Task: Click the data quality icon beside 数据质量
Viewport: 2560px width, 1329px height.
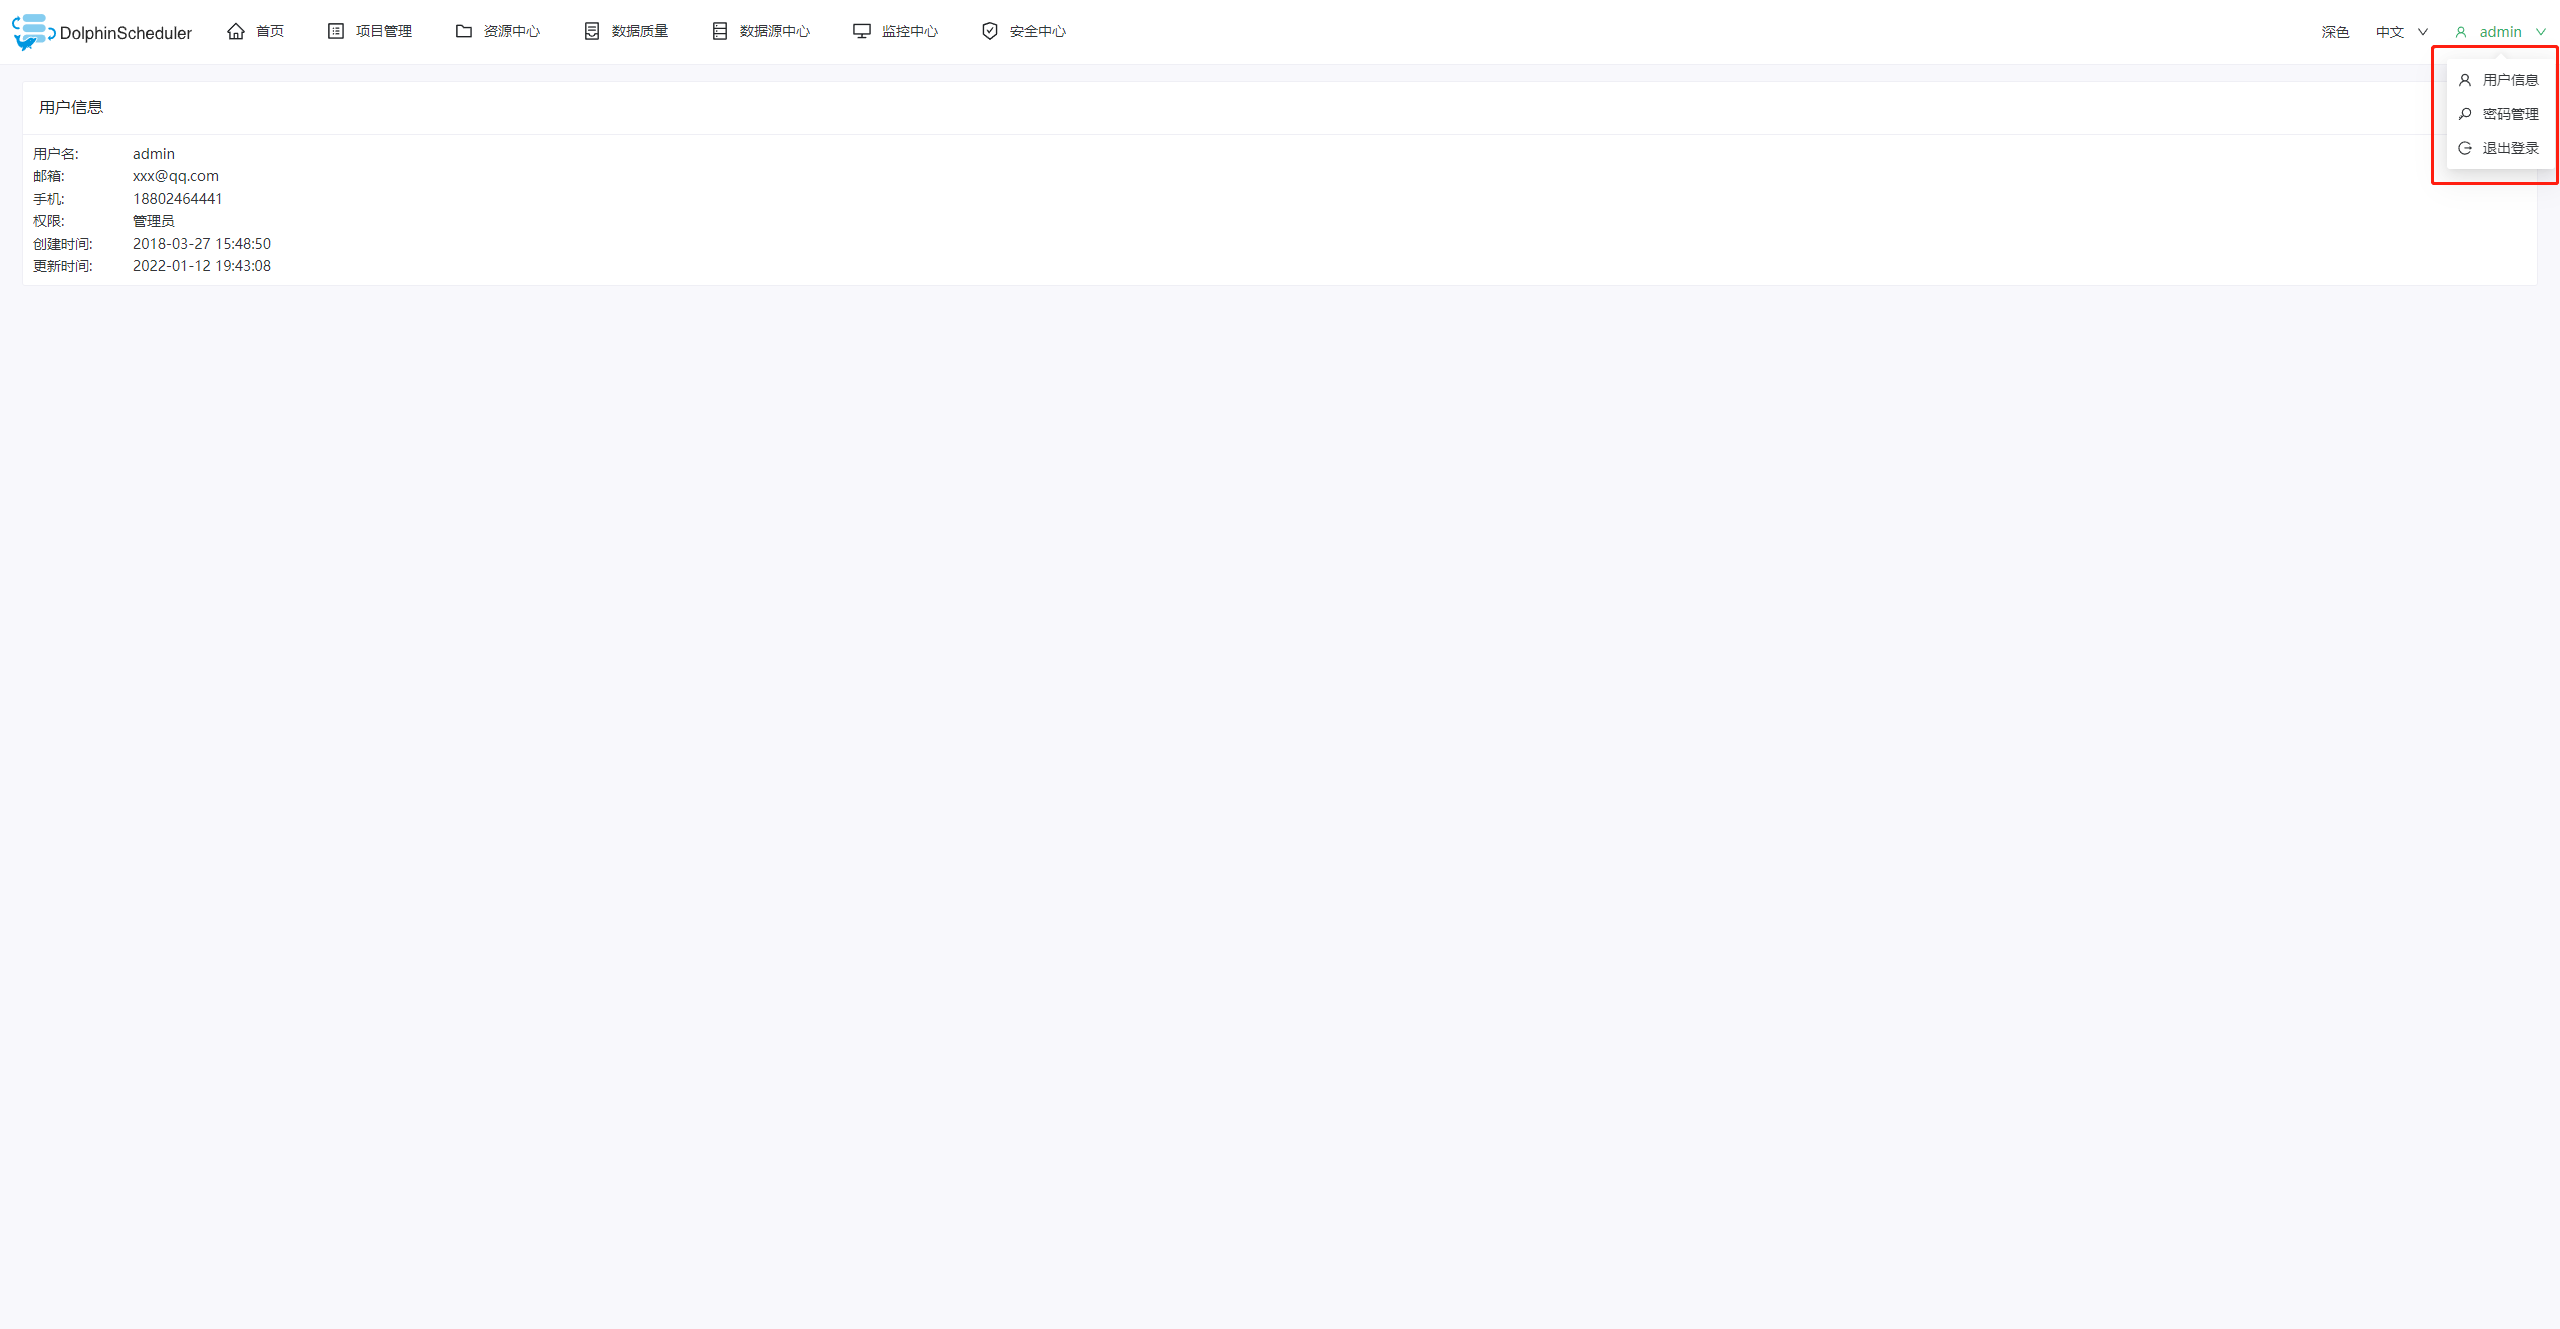Action: coord(592,31)
